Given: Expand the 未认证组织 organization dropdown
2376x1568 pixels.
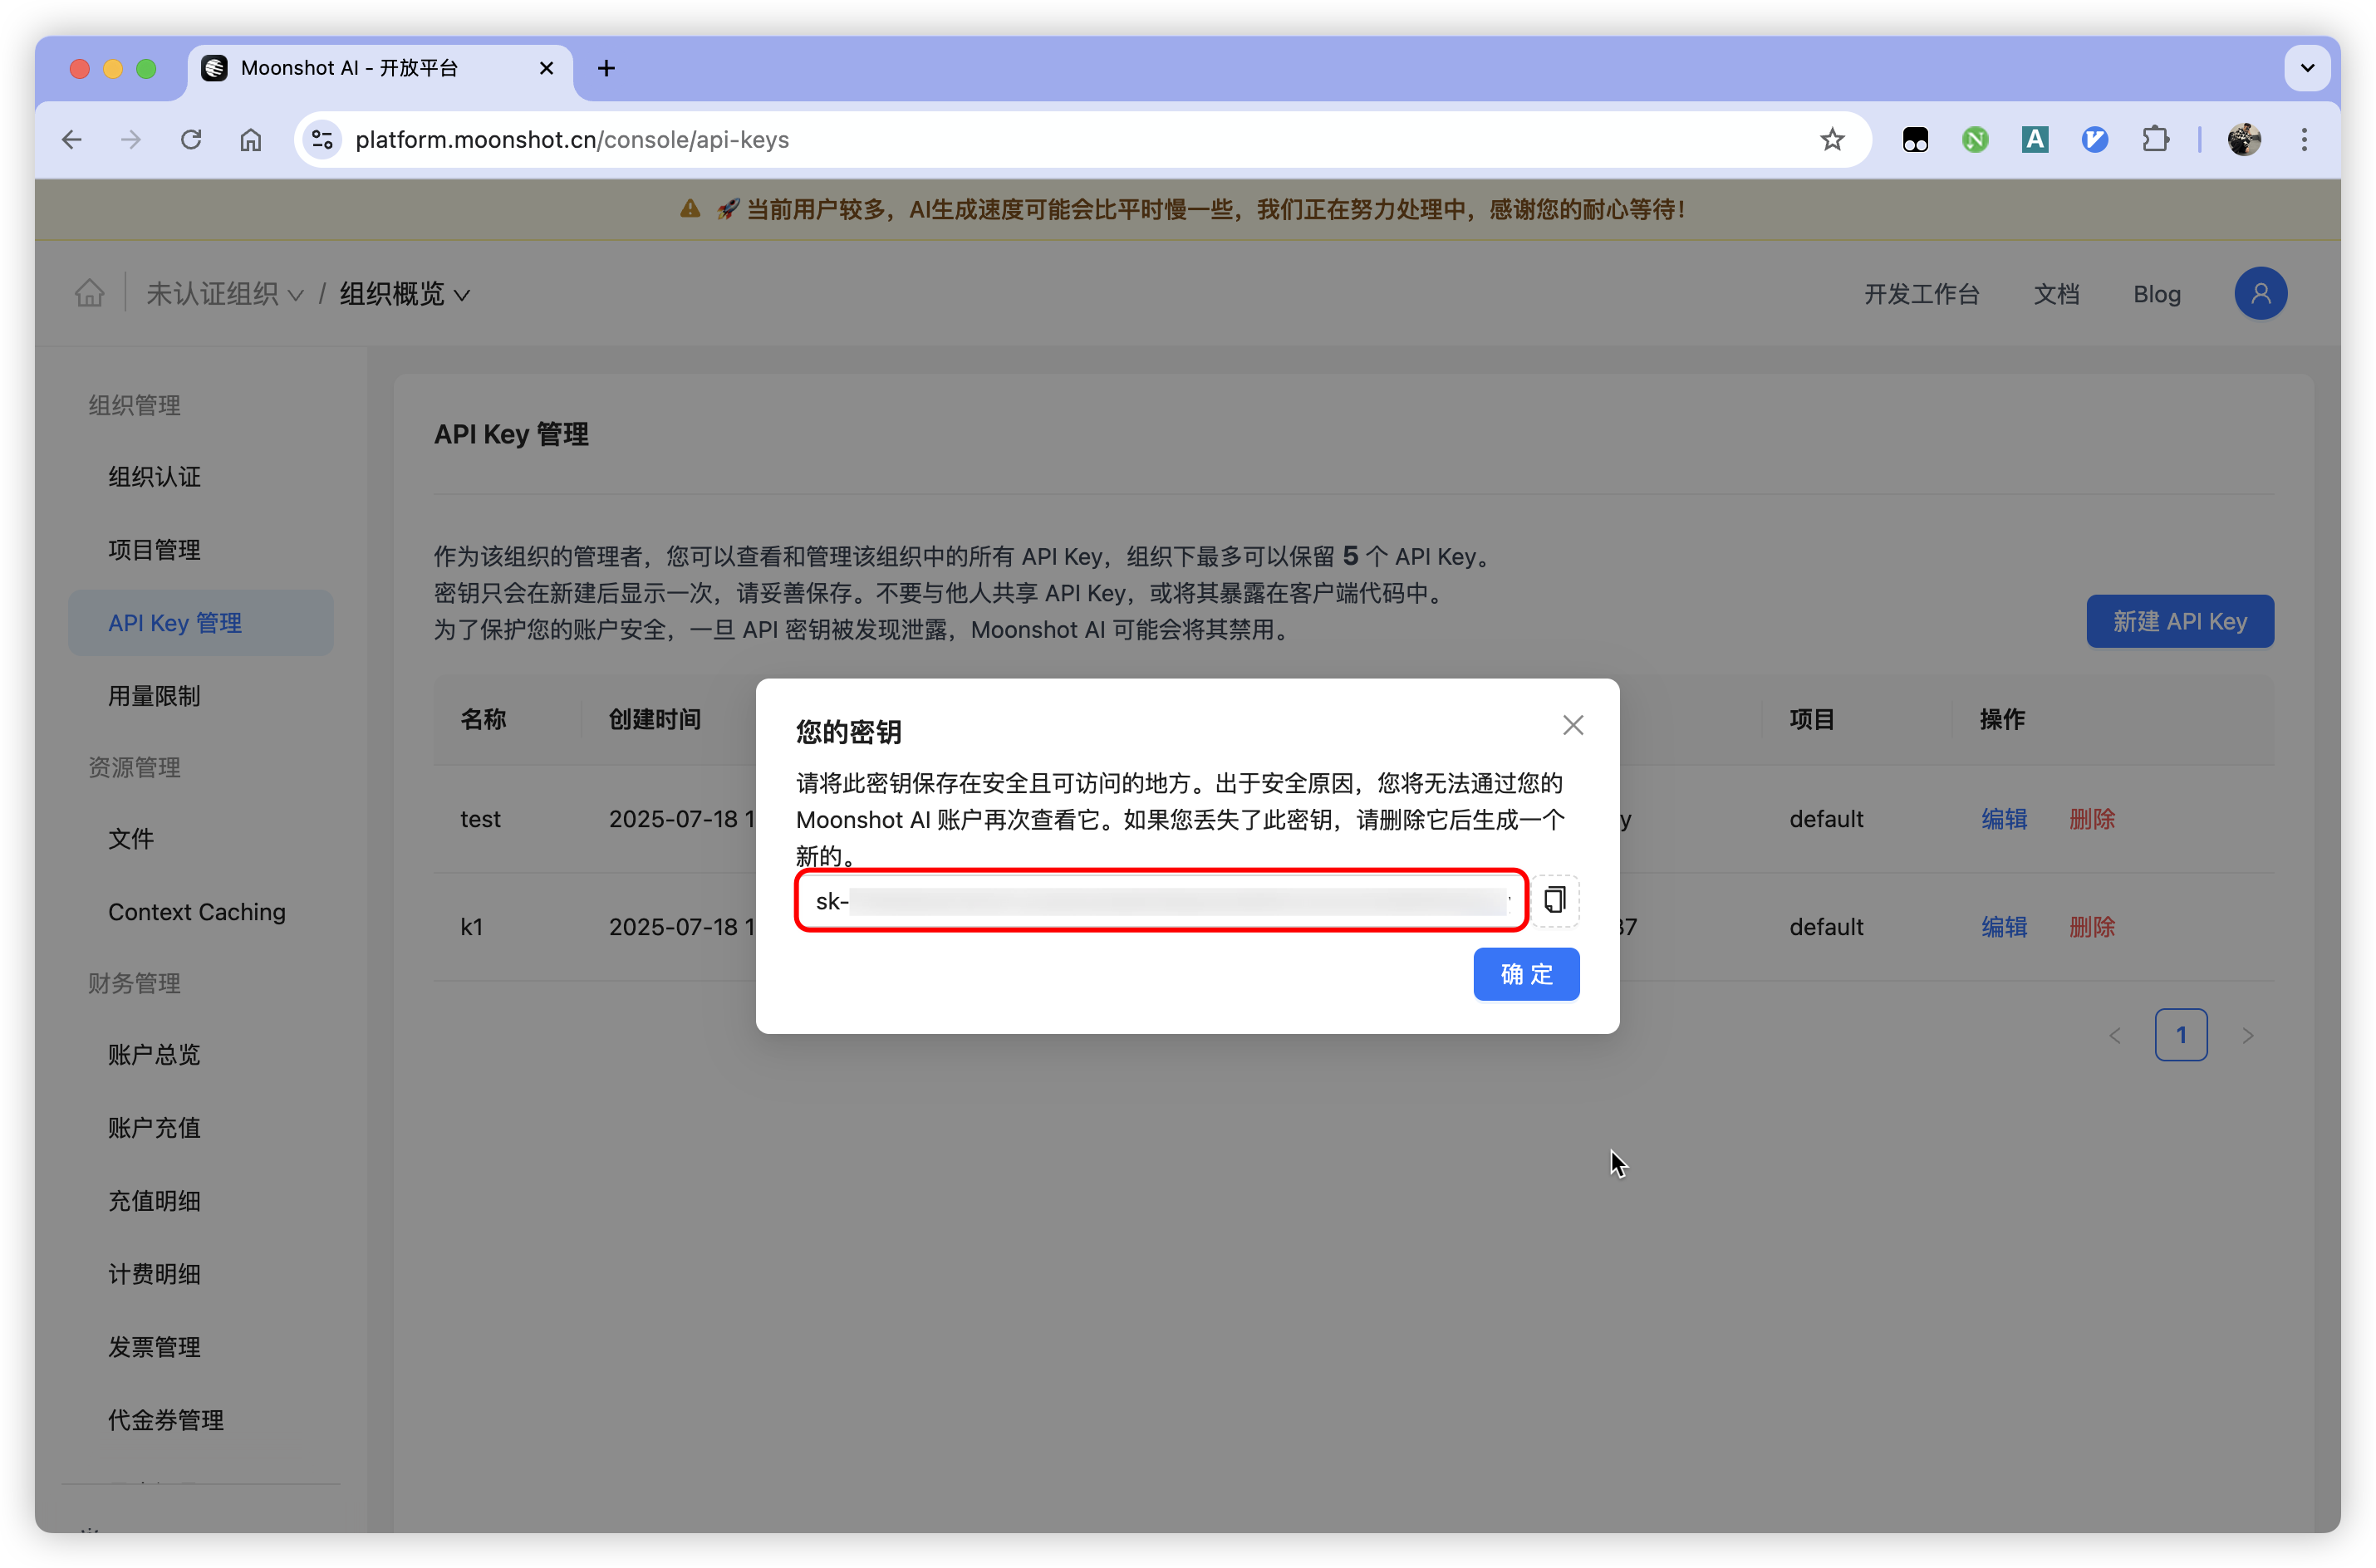Looking at the screenshot, I should pos(225,294).
